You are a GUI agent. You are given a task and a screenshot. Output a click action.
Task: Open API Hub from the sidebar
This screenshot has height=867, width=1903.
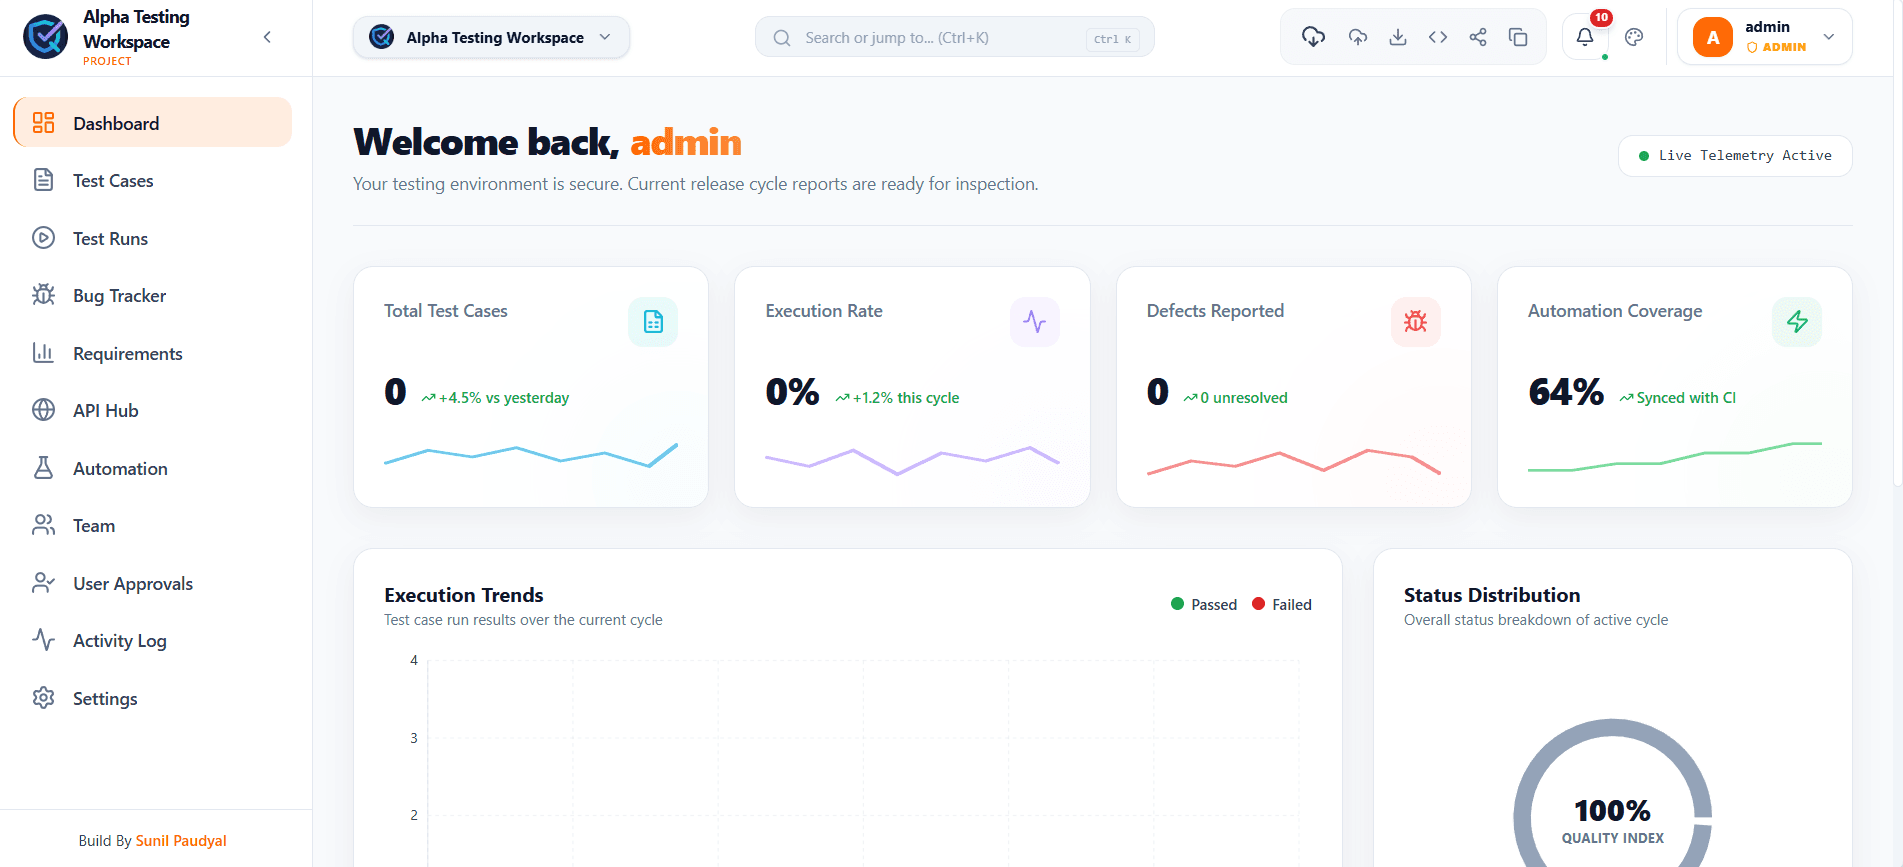[153, 410]
